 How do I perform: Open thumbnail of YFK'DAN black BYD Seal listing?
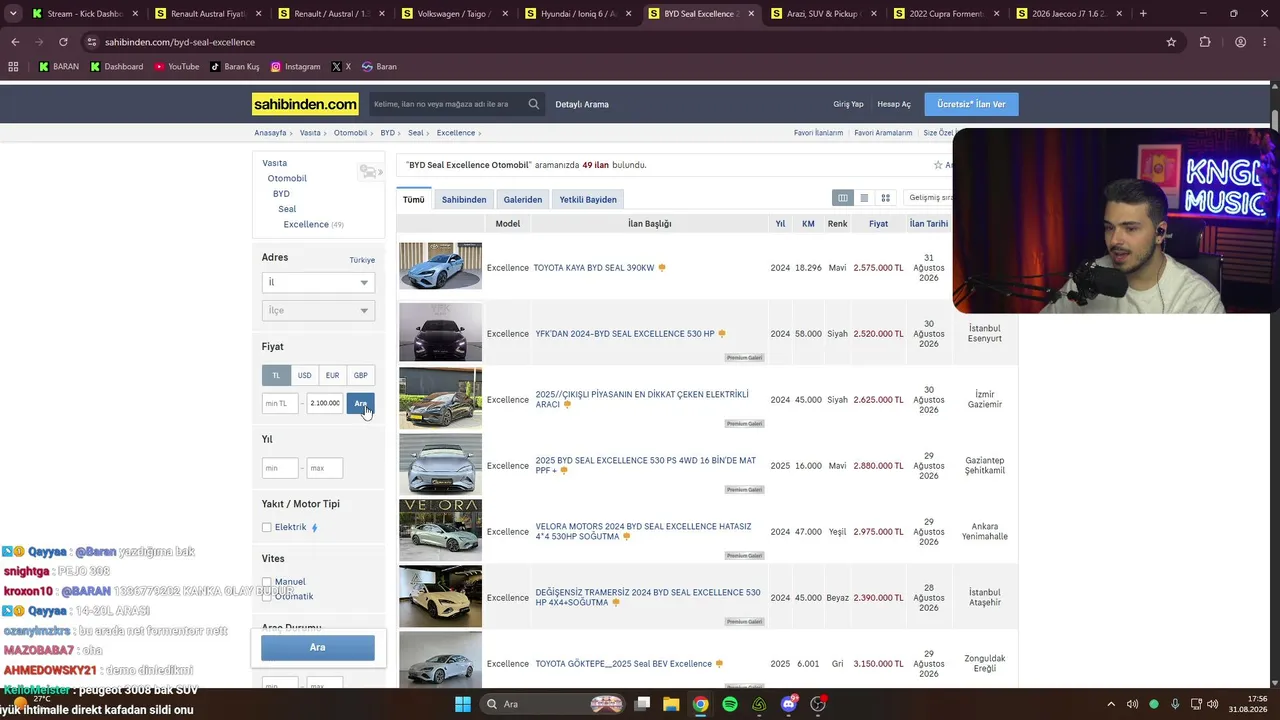(x=440, y=332)
